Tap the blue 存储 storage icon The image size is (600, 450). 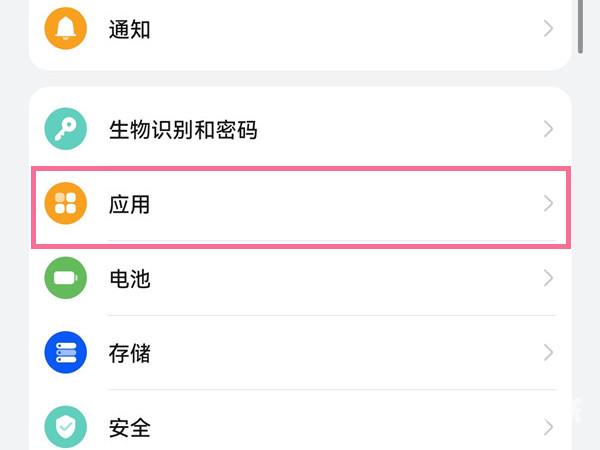pyautogui.click(x=66, y=353)
